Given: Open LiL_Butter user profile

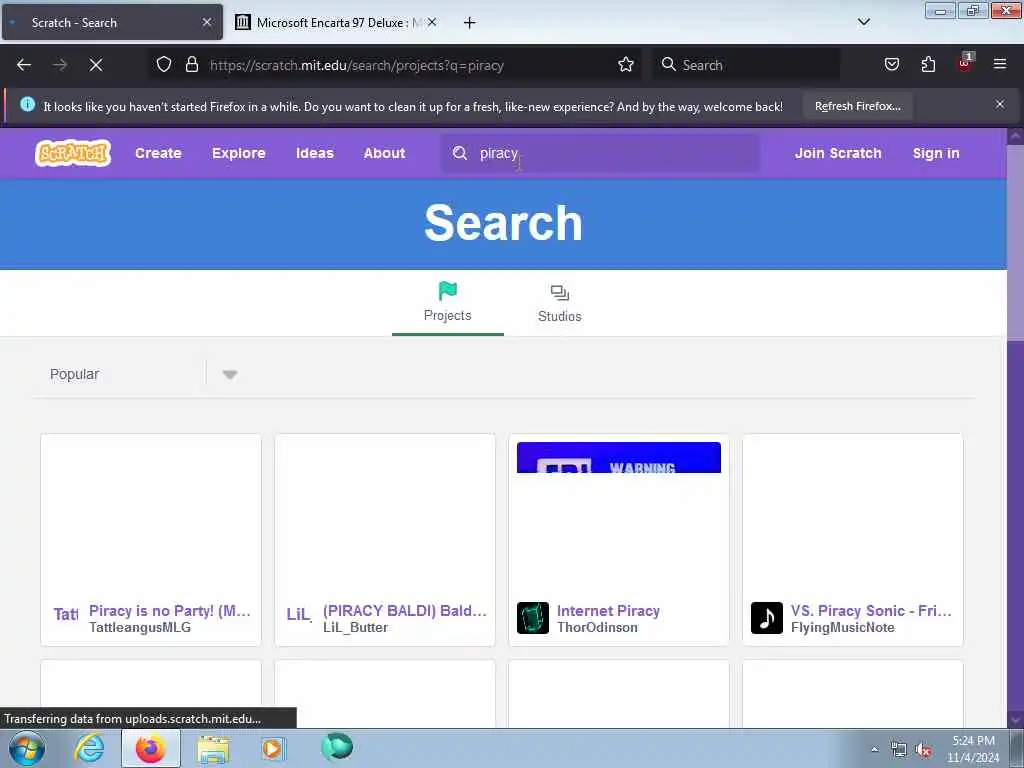Looking at the screenshot, I should click(x=355, y=628).
